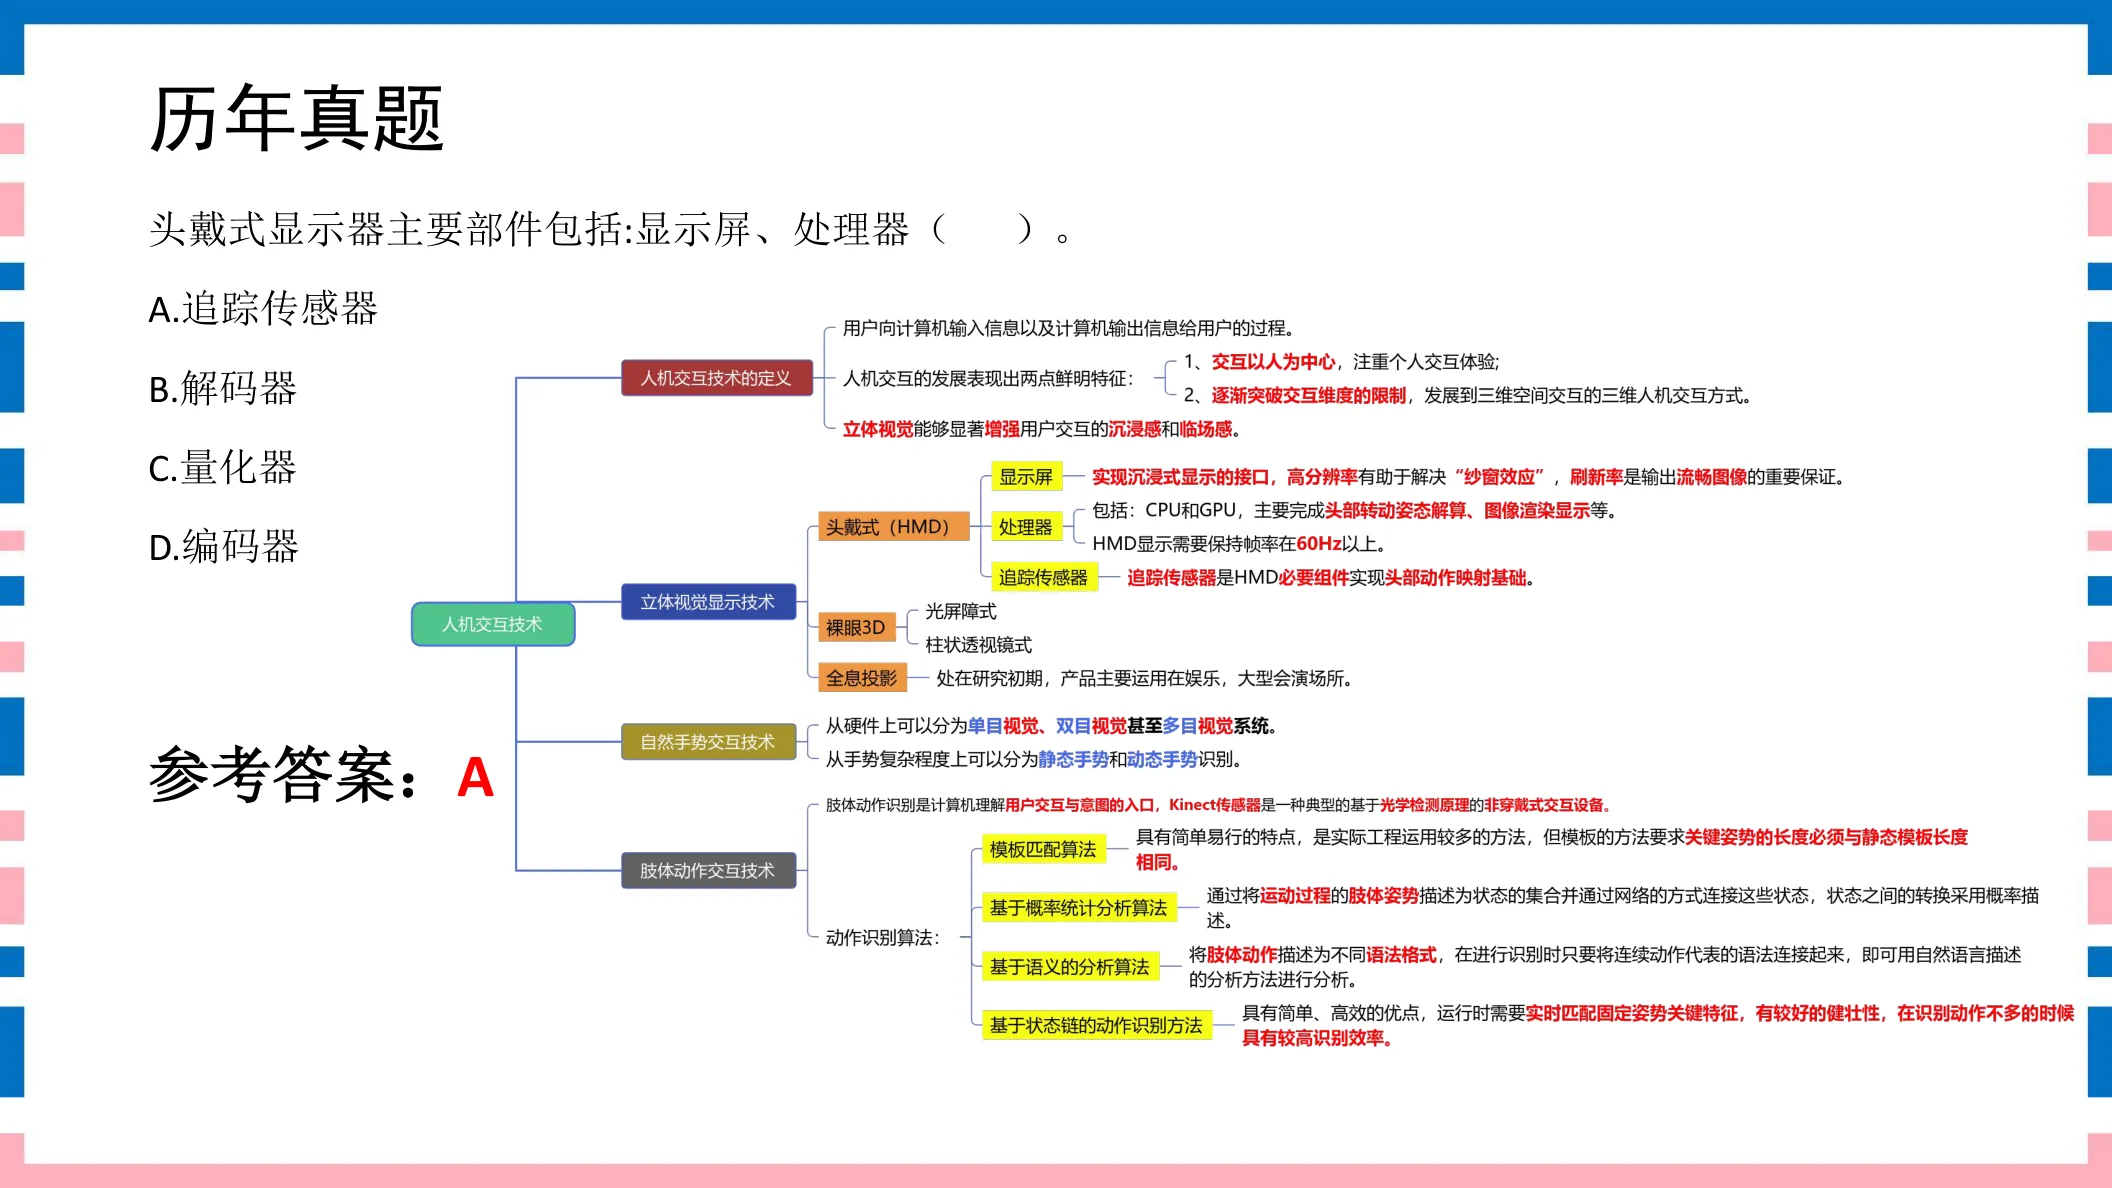
Task: Click the line starting 1、交互以人为中心
Action: pos(1342,362)
